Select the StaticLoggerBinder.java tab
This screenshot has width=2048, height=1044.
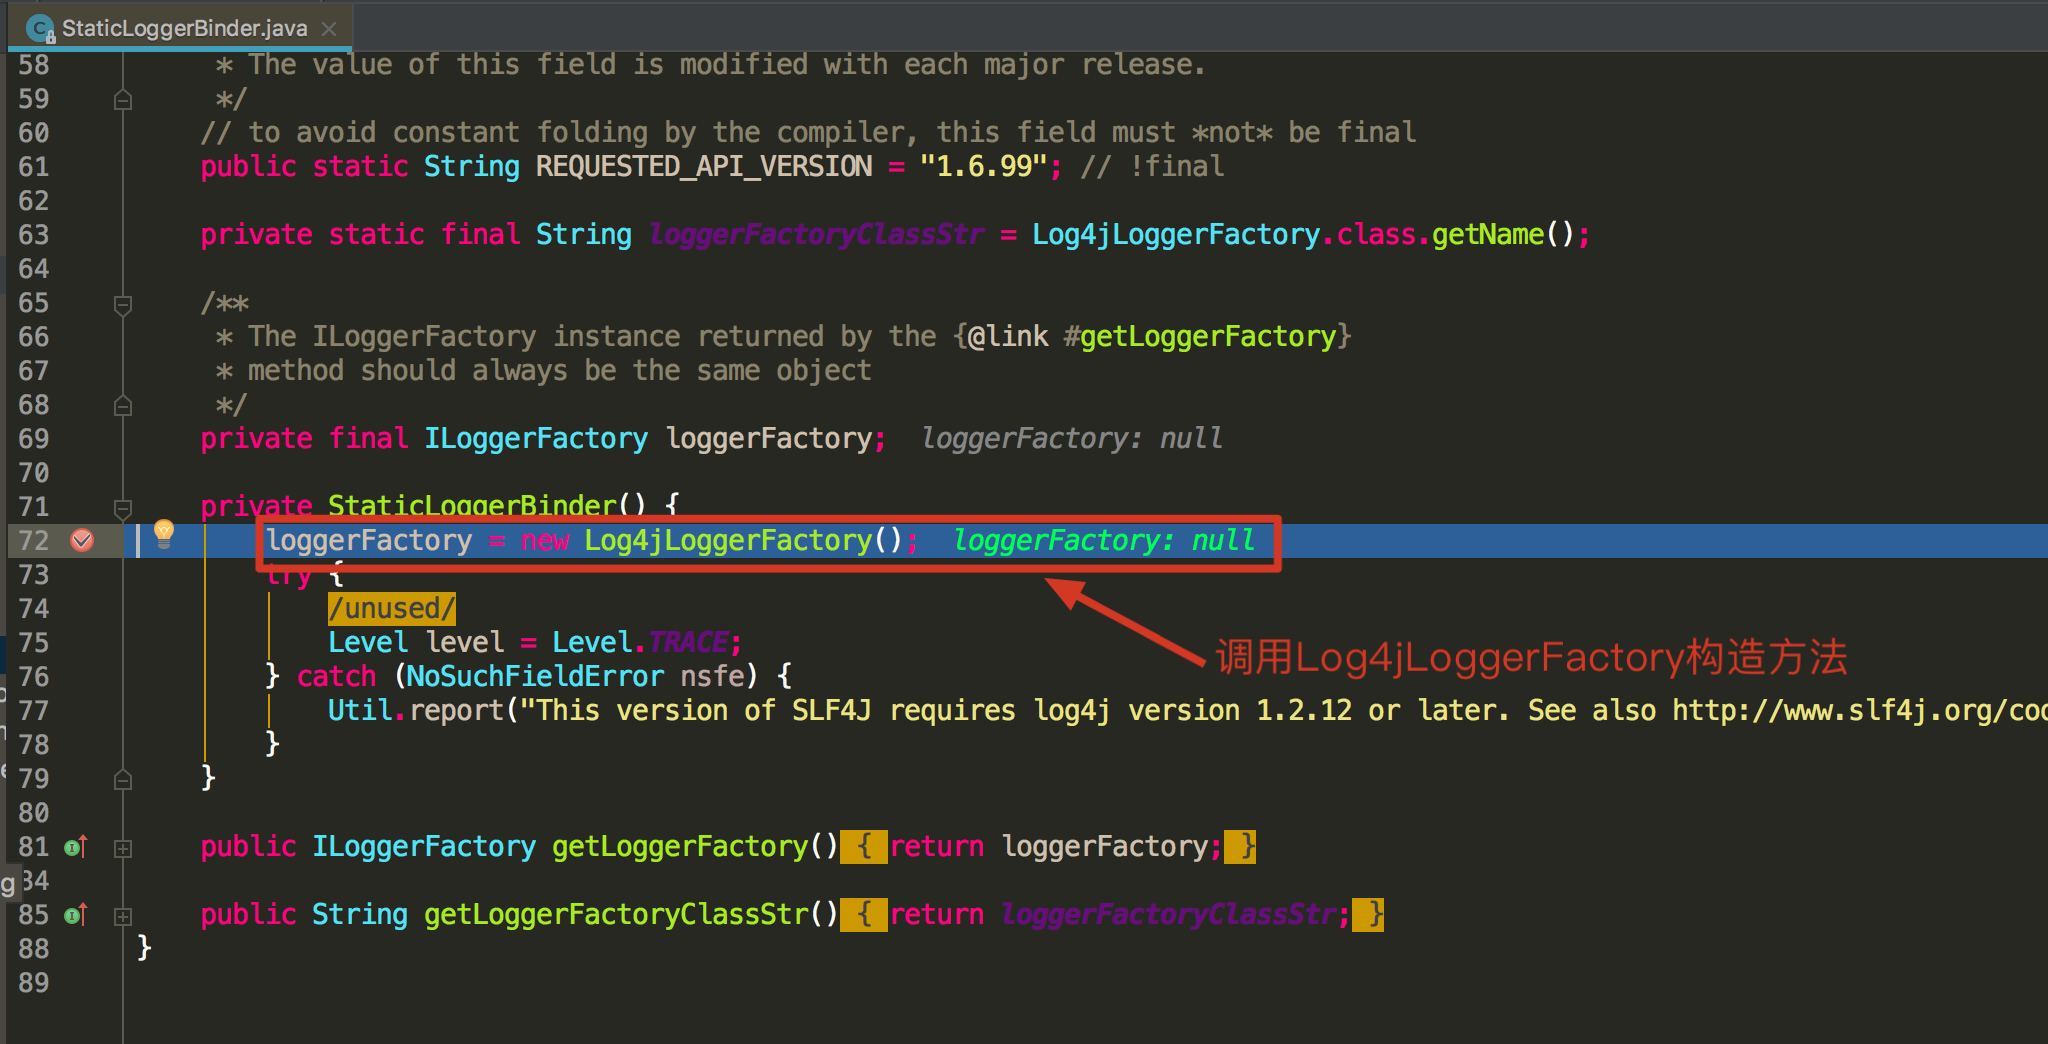coord(180,28)
